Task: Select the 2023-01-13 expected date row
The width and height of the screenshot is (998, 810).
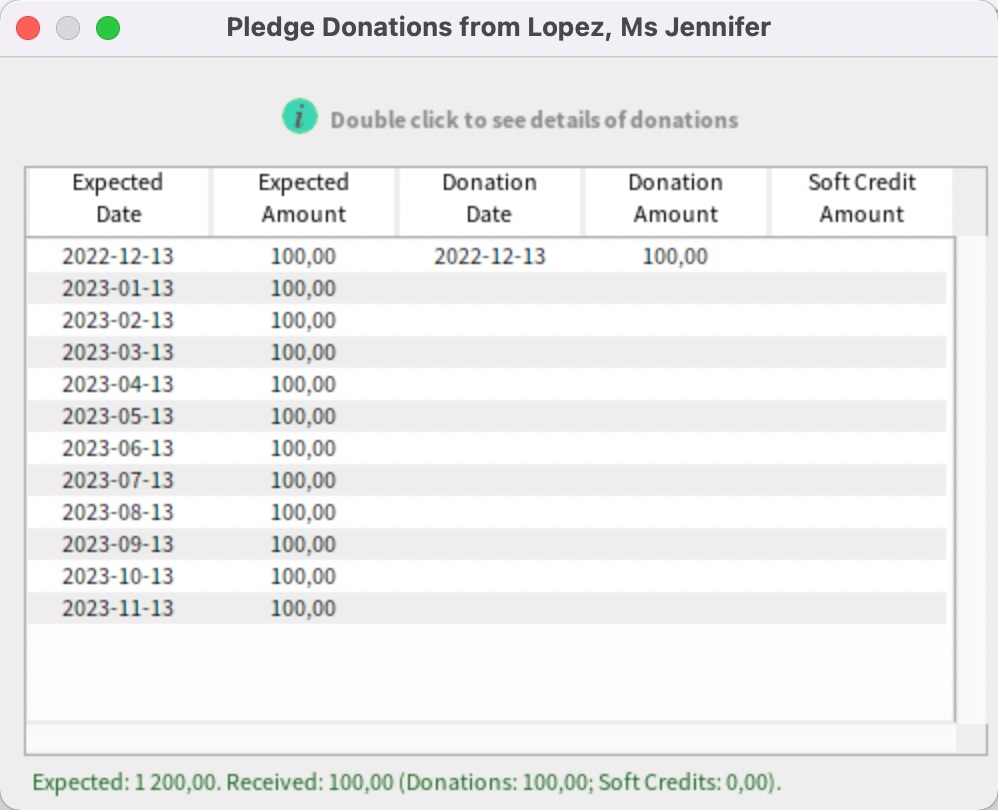Action: 117,288
